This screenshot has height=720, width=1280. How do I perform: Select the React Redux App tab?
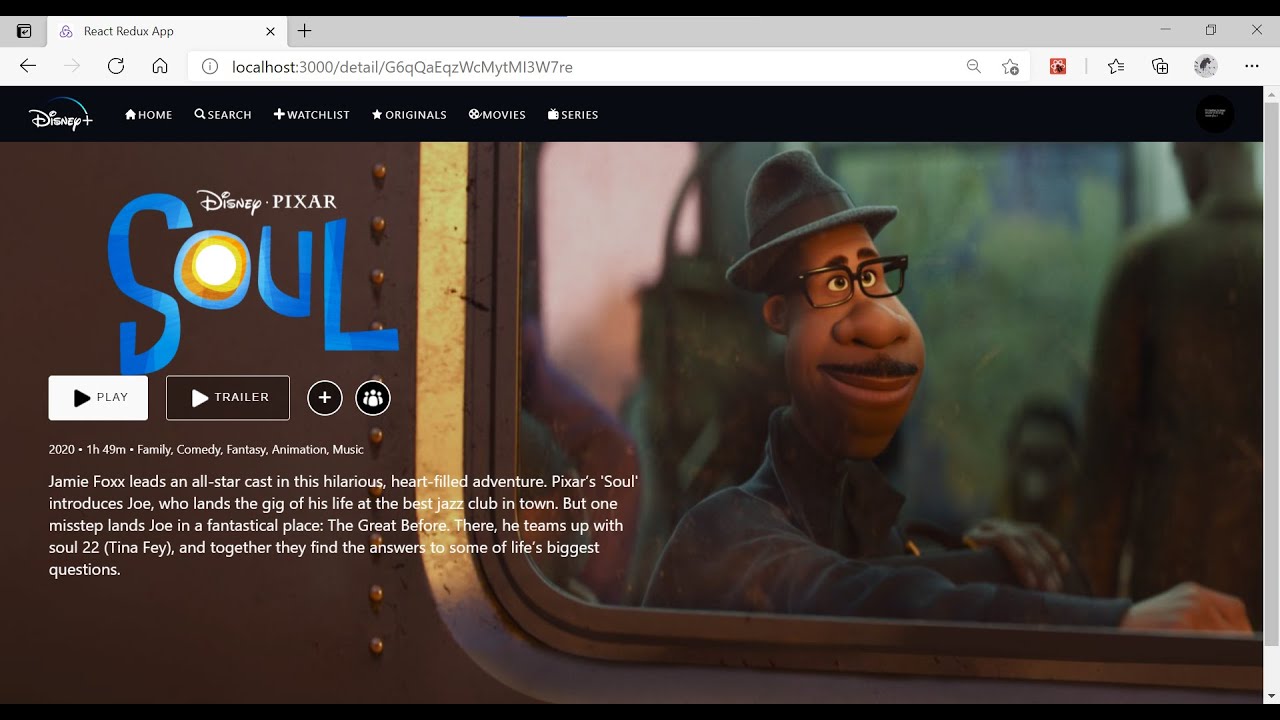(166, 31)
